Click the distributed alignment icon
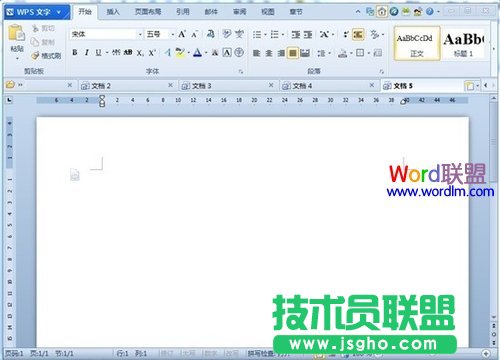This screenshot has height=360, width=500. click(x=305, y=53)
